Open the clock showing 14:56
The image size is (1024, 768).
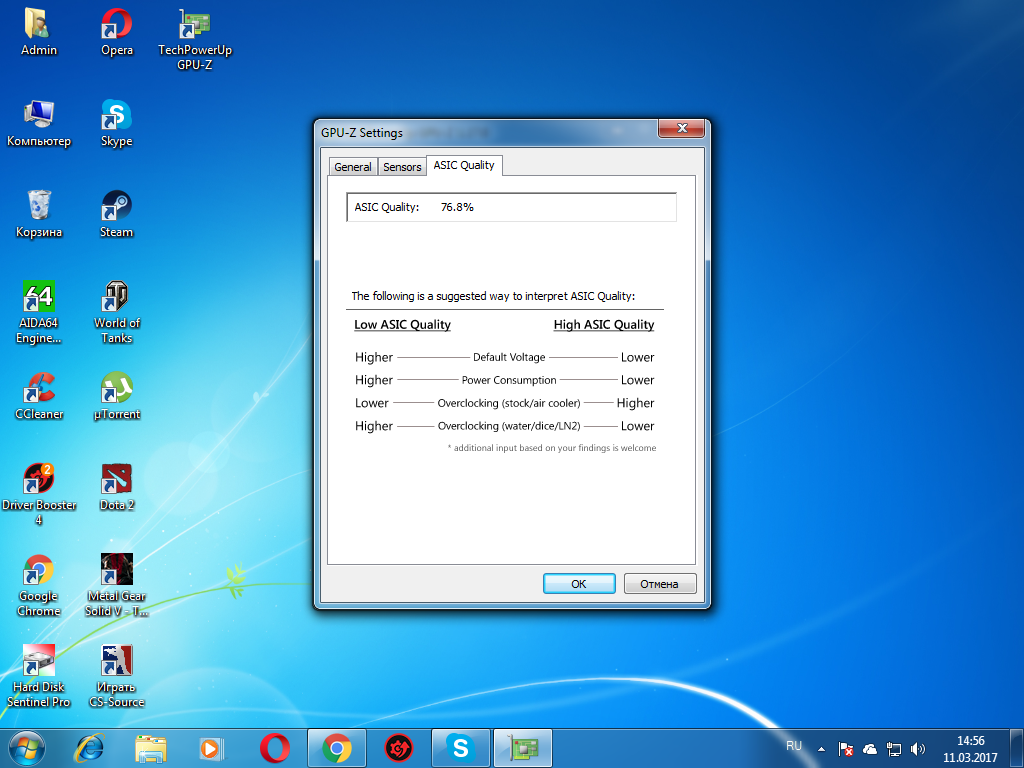[970, 749]
